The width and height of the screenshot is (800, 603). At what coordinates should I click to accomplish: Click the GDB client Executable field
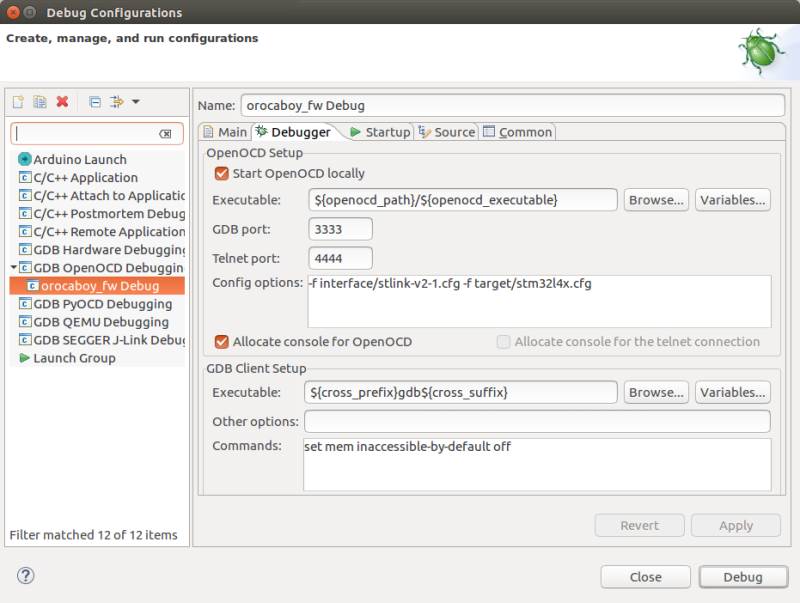[x=461, y=392]
